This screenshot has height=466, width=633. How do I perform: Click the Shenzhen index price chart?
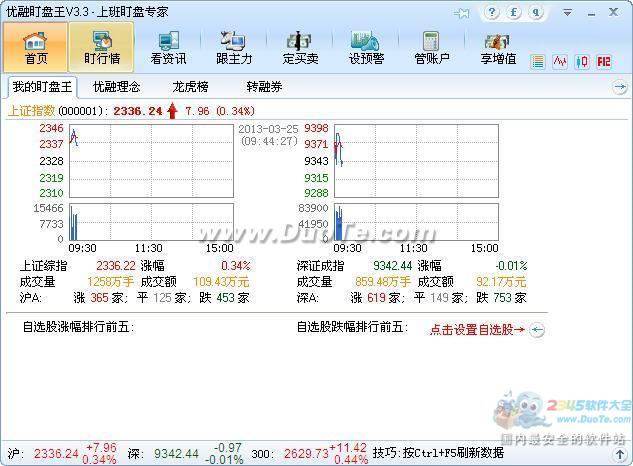[416, 161]
